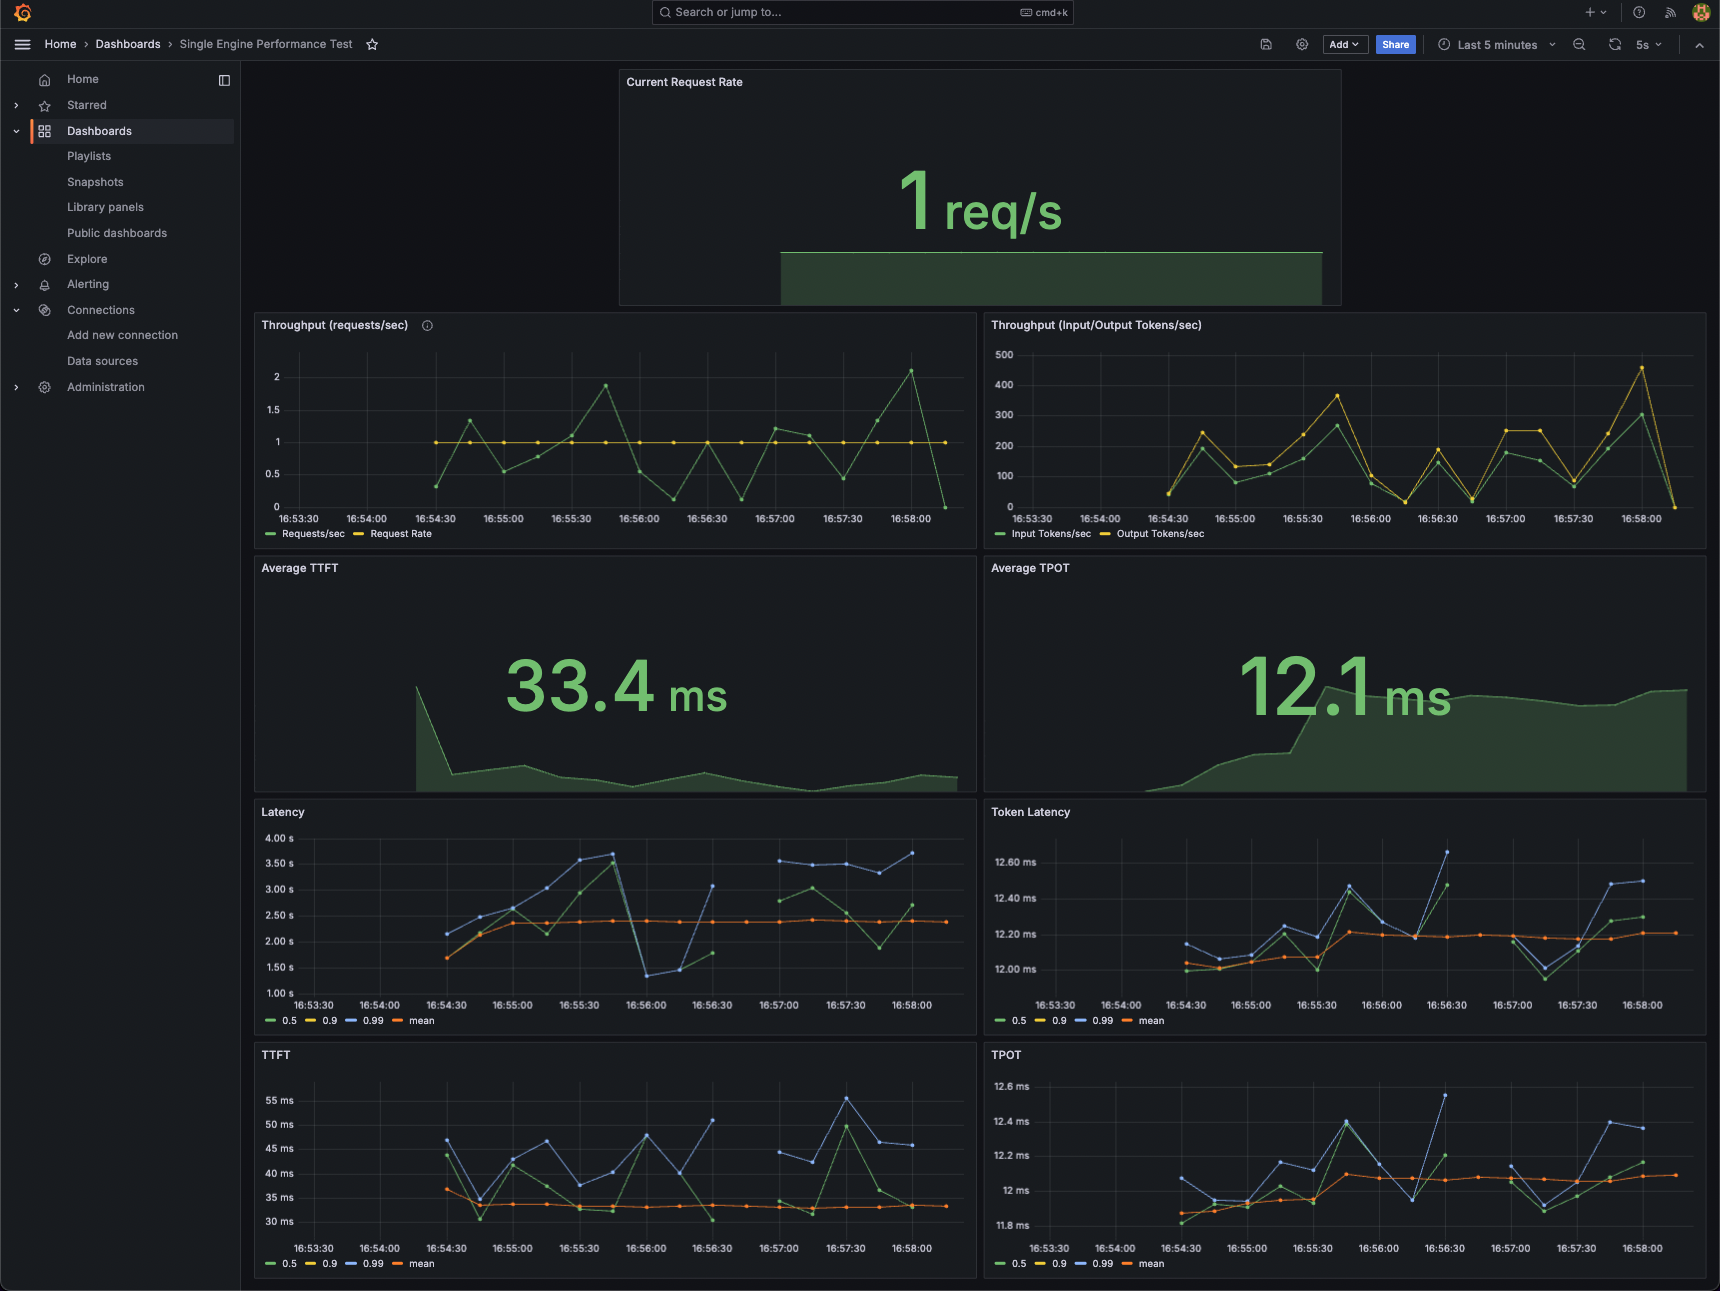Click the 12.1 ms TPOT value
Screen dimensions: 1720x1291
1345,688
